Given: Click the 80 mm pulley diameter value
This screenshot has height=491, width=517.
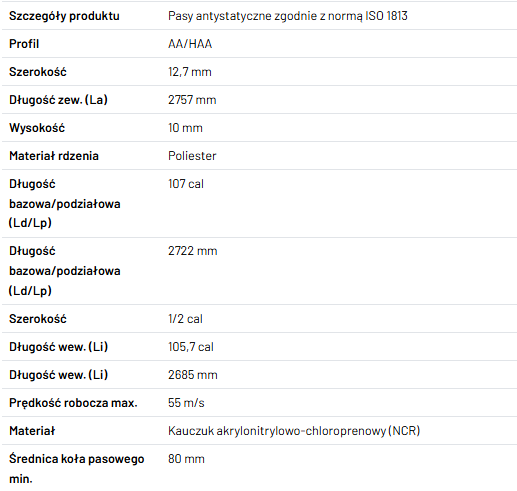Looking at the screenshot, I should click(186, 459).
